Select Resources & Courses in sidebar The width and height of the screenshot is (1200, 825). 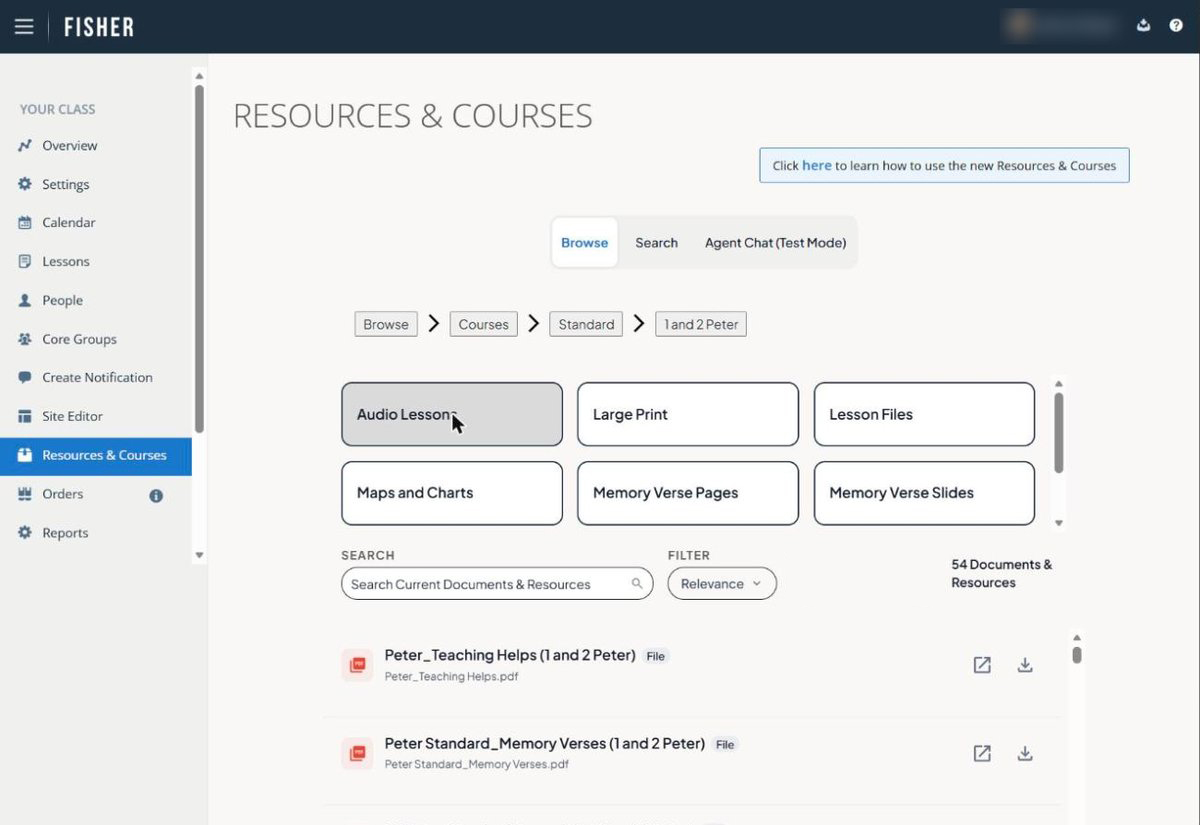click(96, 456)
